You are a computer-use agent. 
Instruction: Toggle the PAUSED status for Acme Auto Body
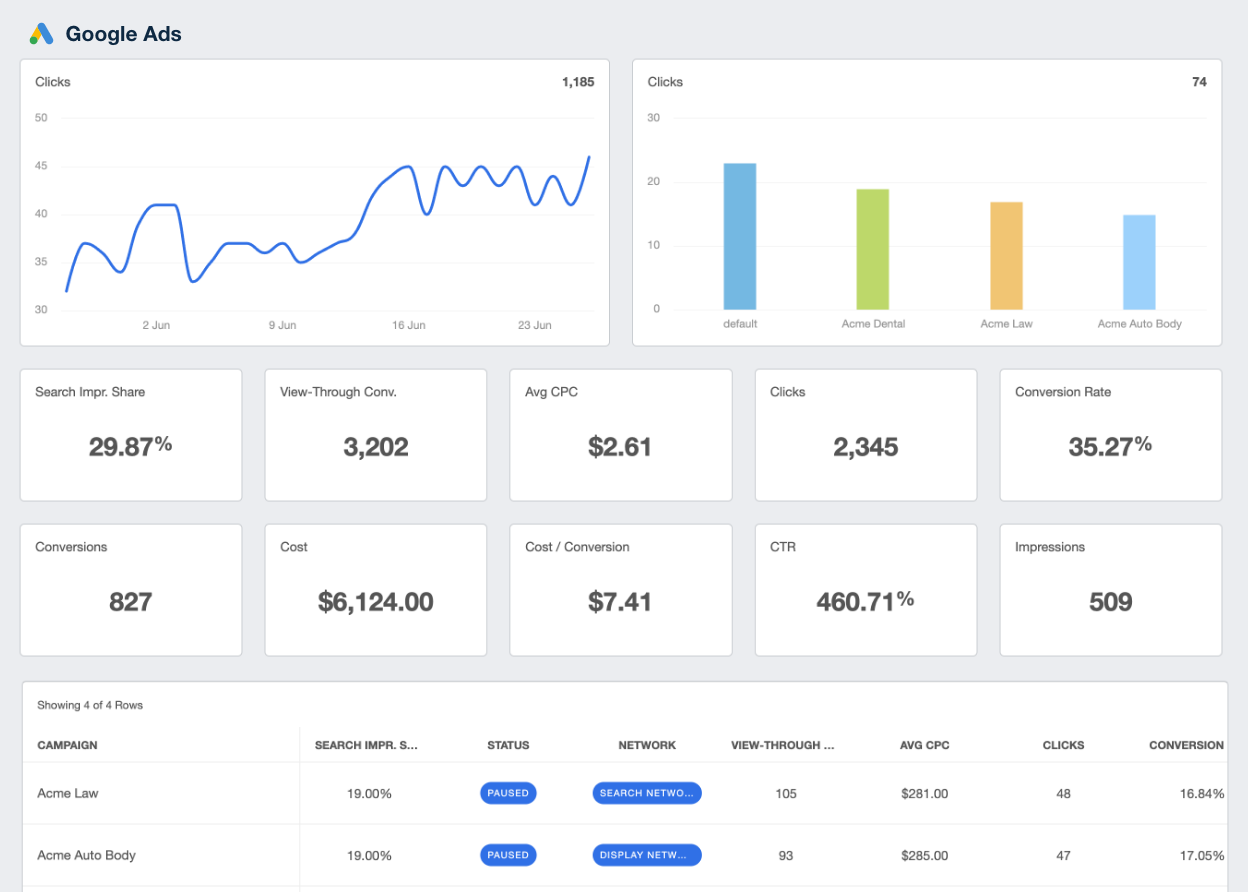pyautogui.click(x=508, y=855)
